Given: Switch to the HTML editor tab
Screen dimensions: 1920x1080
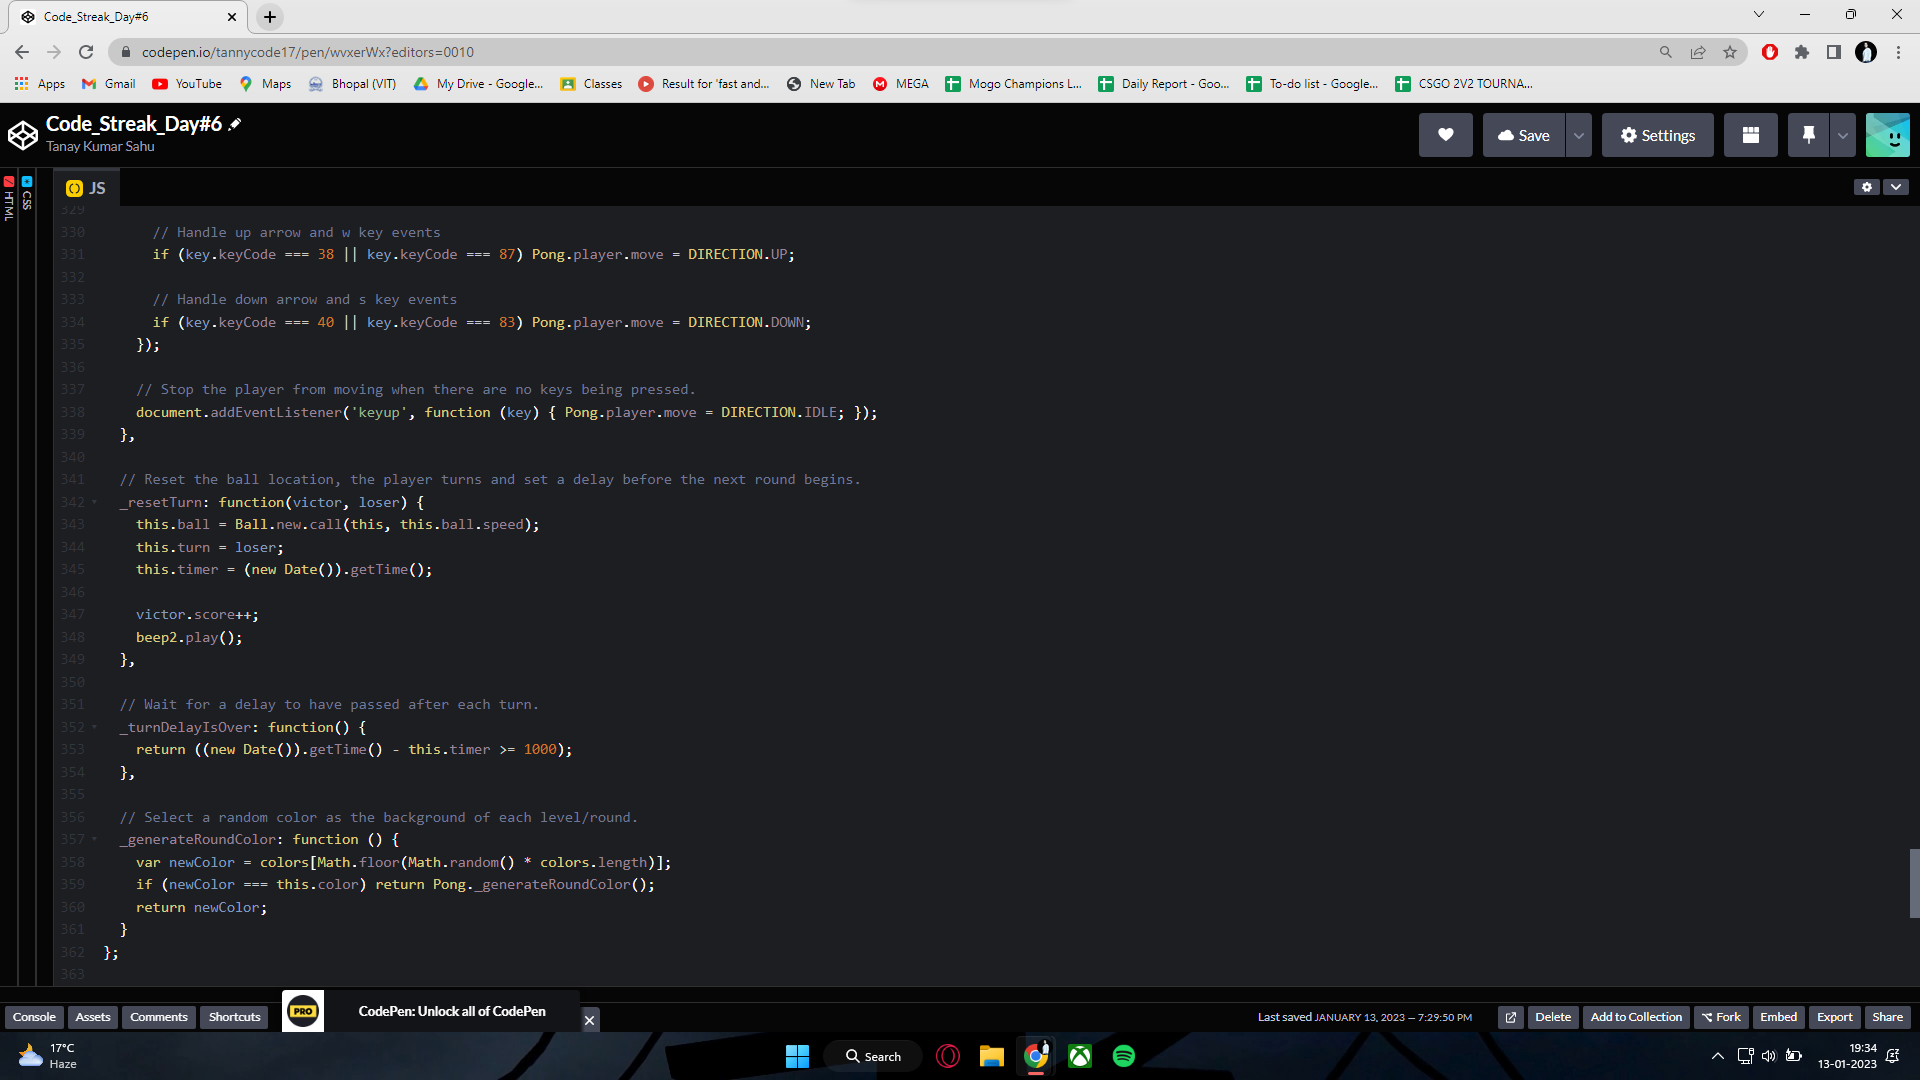Looking at the screenshot, I should [x=9, y=196].
